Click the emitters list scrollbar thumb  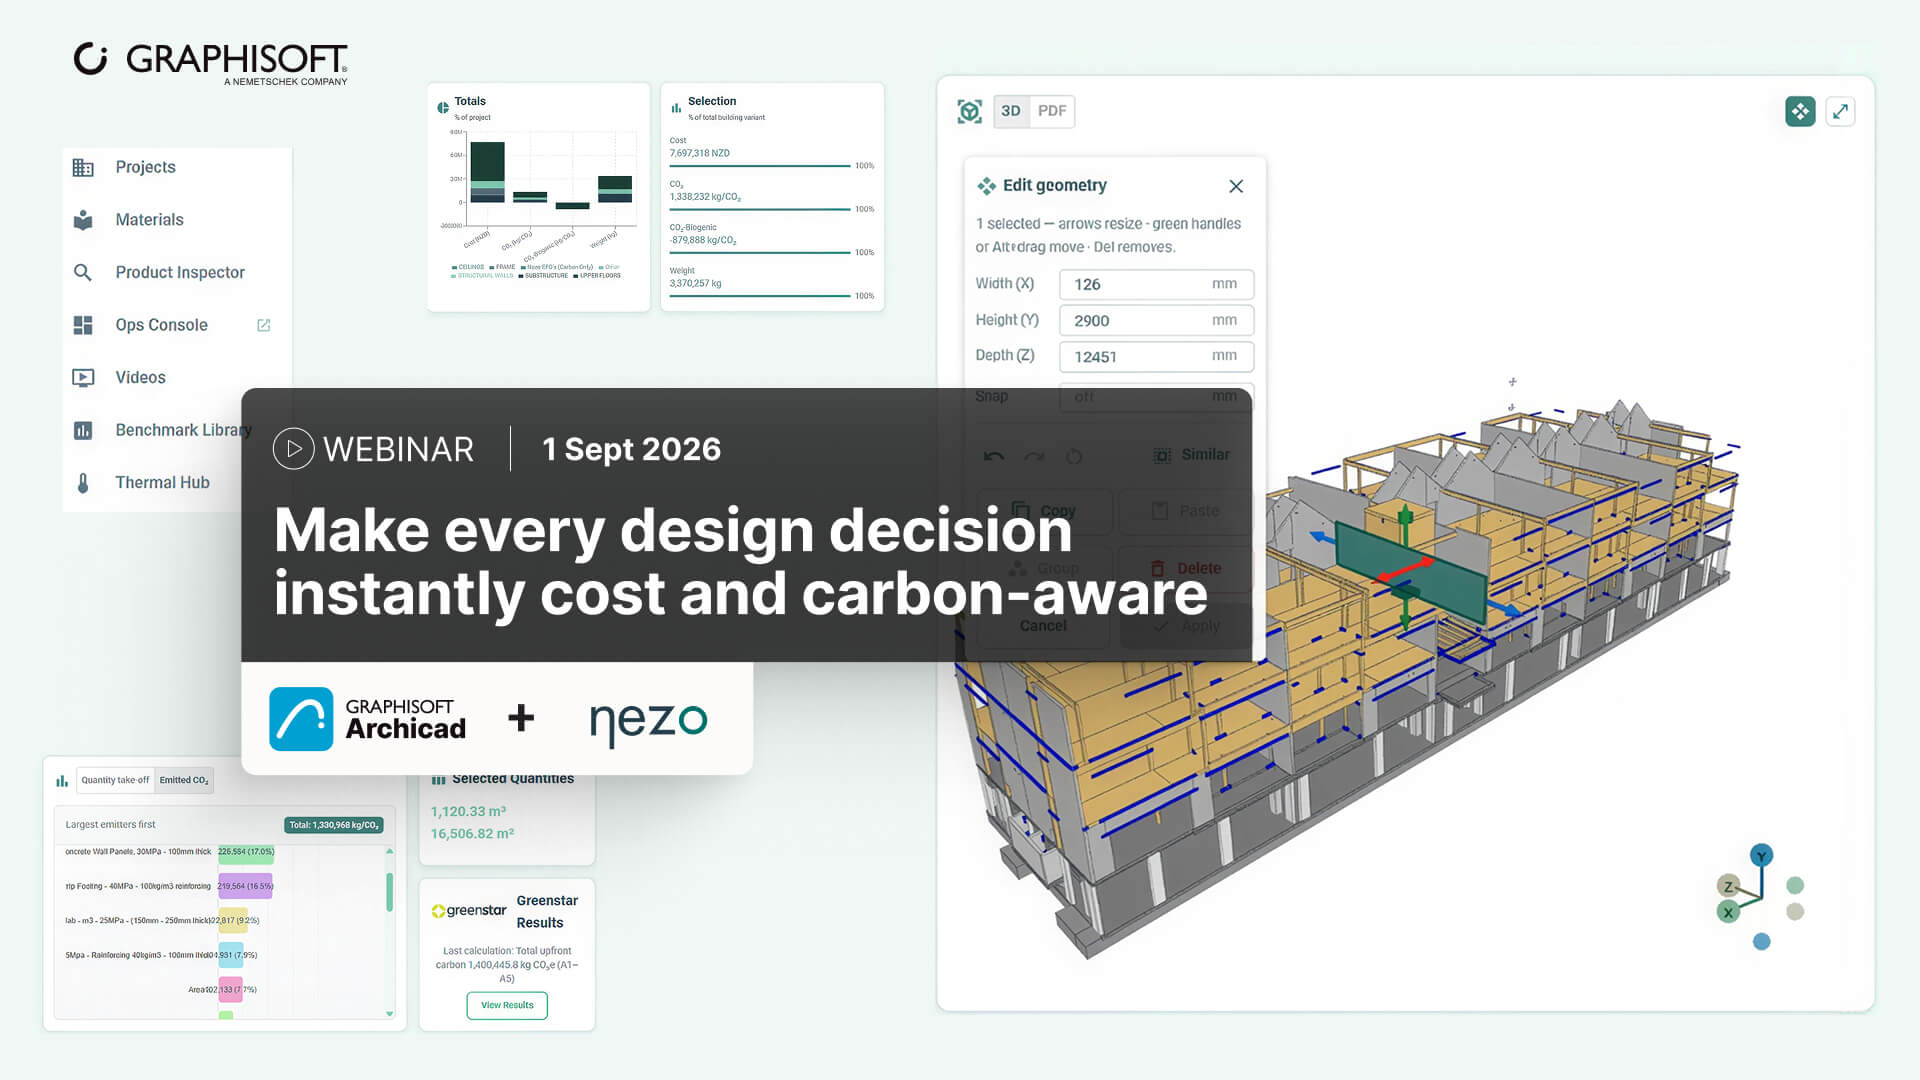390,891
